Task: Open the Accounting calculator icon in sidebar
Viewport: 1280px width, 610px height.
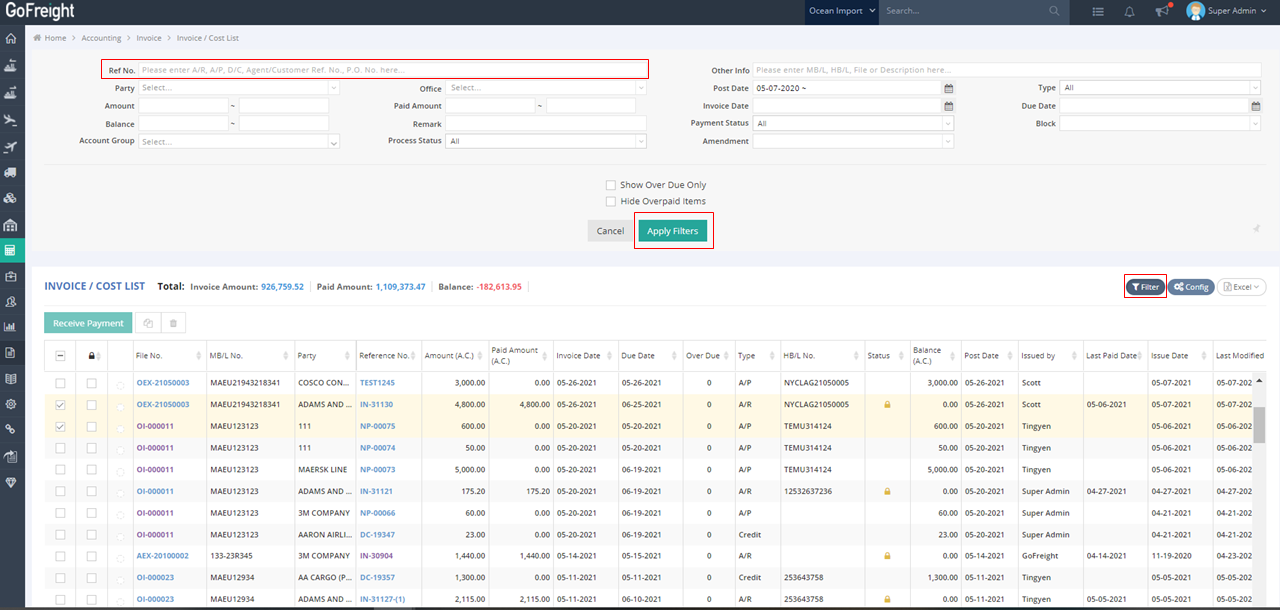Action: click(12, 251)
